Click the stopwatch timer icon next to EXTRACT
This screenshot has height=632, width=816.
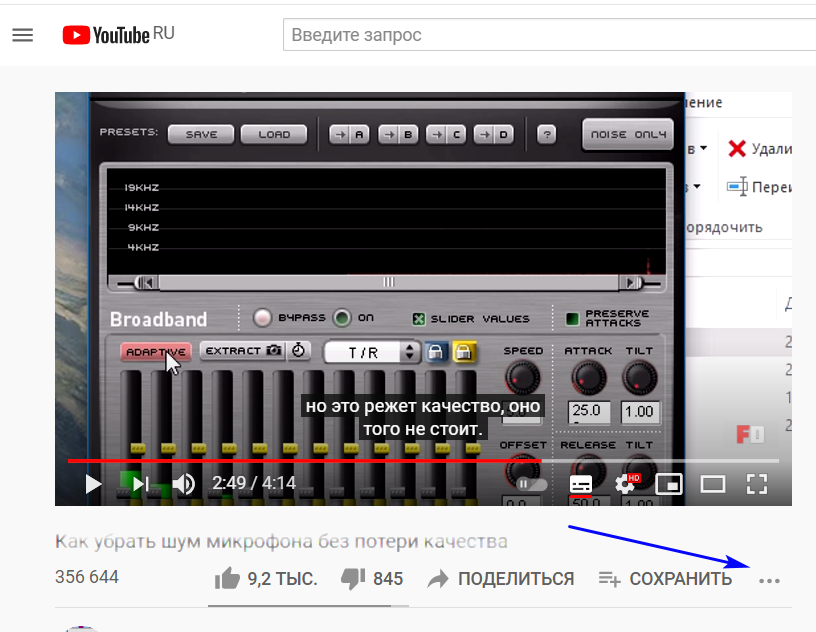pyautogui.click(x=299, y=350)
